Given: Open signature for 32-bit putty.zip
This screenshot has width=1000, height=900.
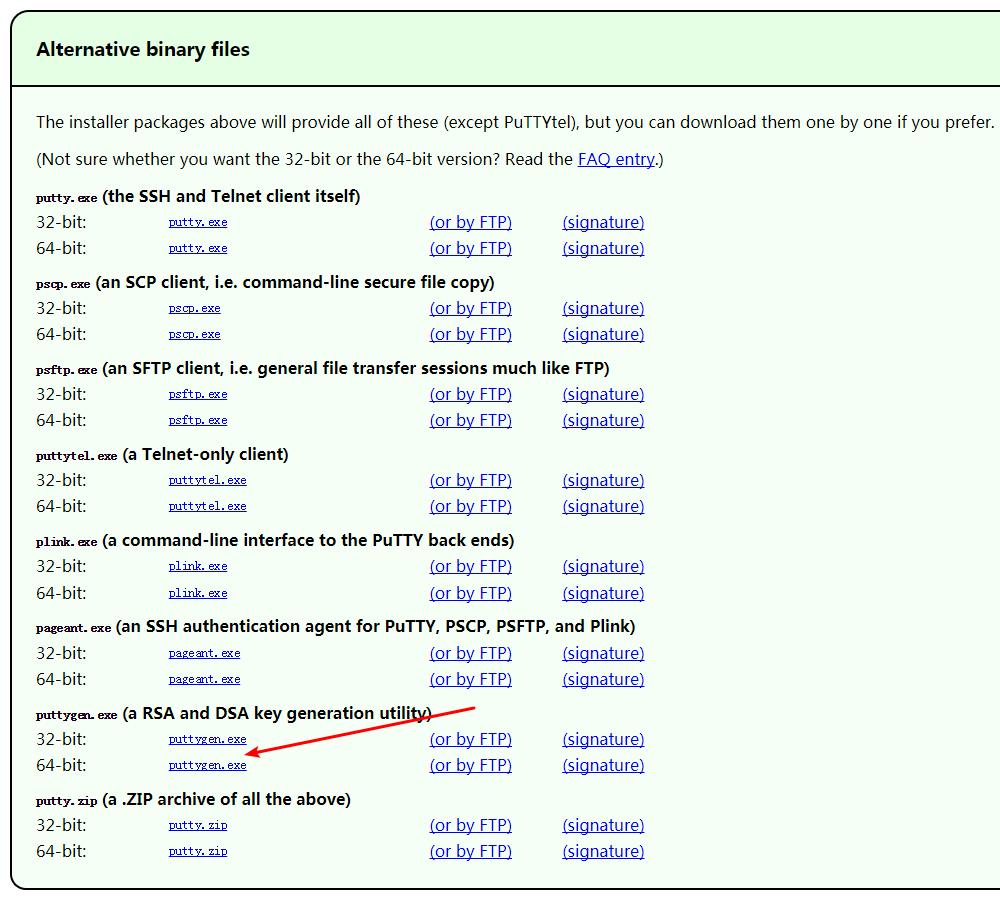Looking at the screenshot, I should 603,826.
